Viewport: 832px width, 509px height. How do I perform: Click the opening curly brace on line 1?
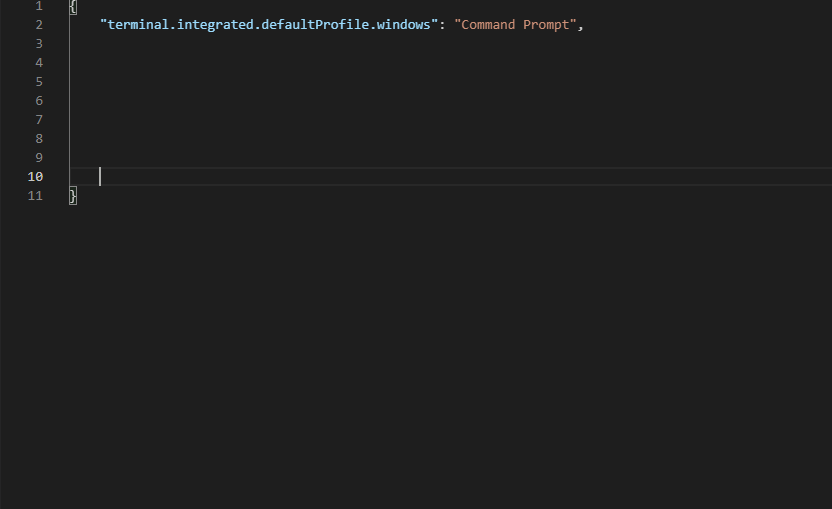click(73, 6)
